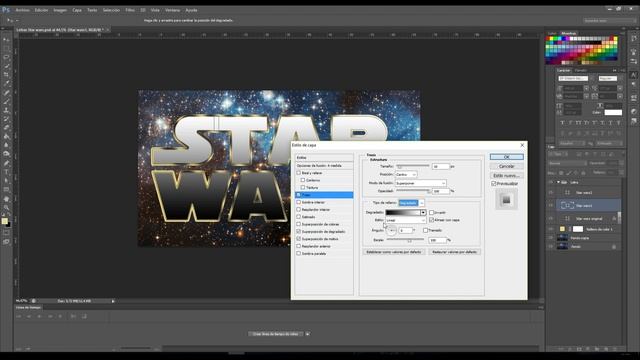This screenshot has width=640, height=360.
Task: Open the Archivo menu
Action: click(22, 10)
